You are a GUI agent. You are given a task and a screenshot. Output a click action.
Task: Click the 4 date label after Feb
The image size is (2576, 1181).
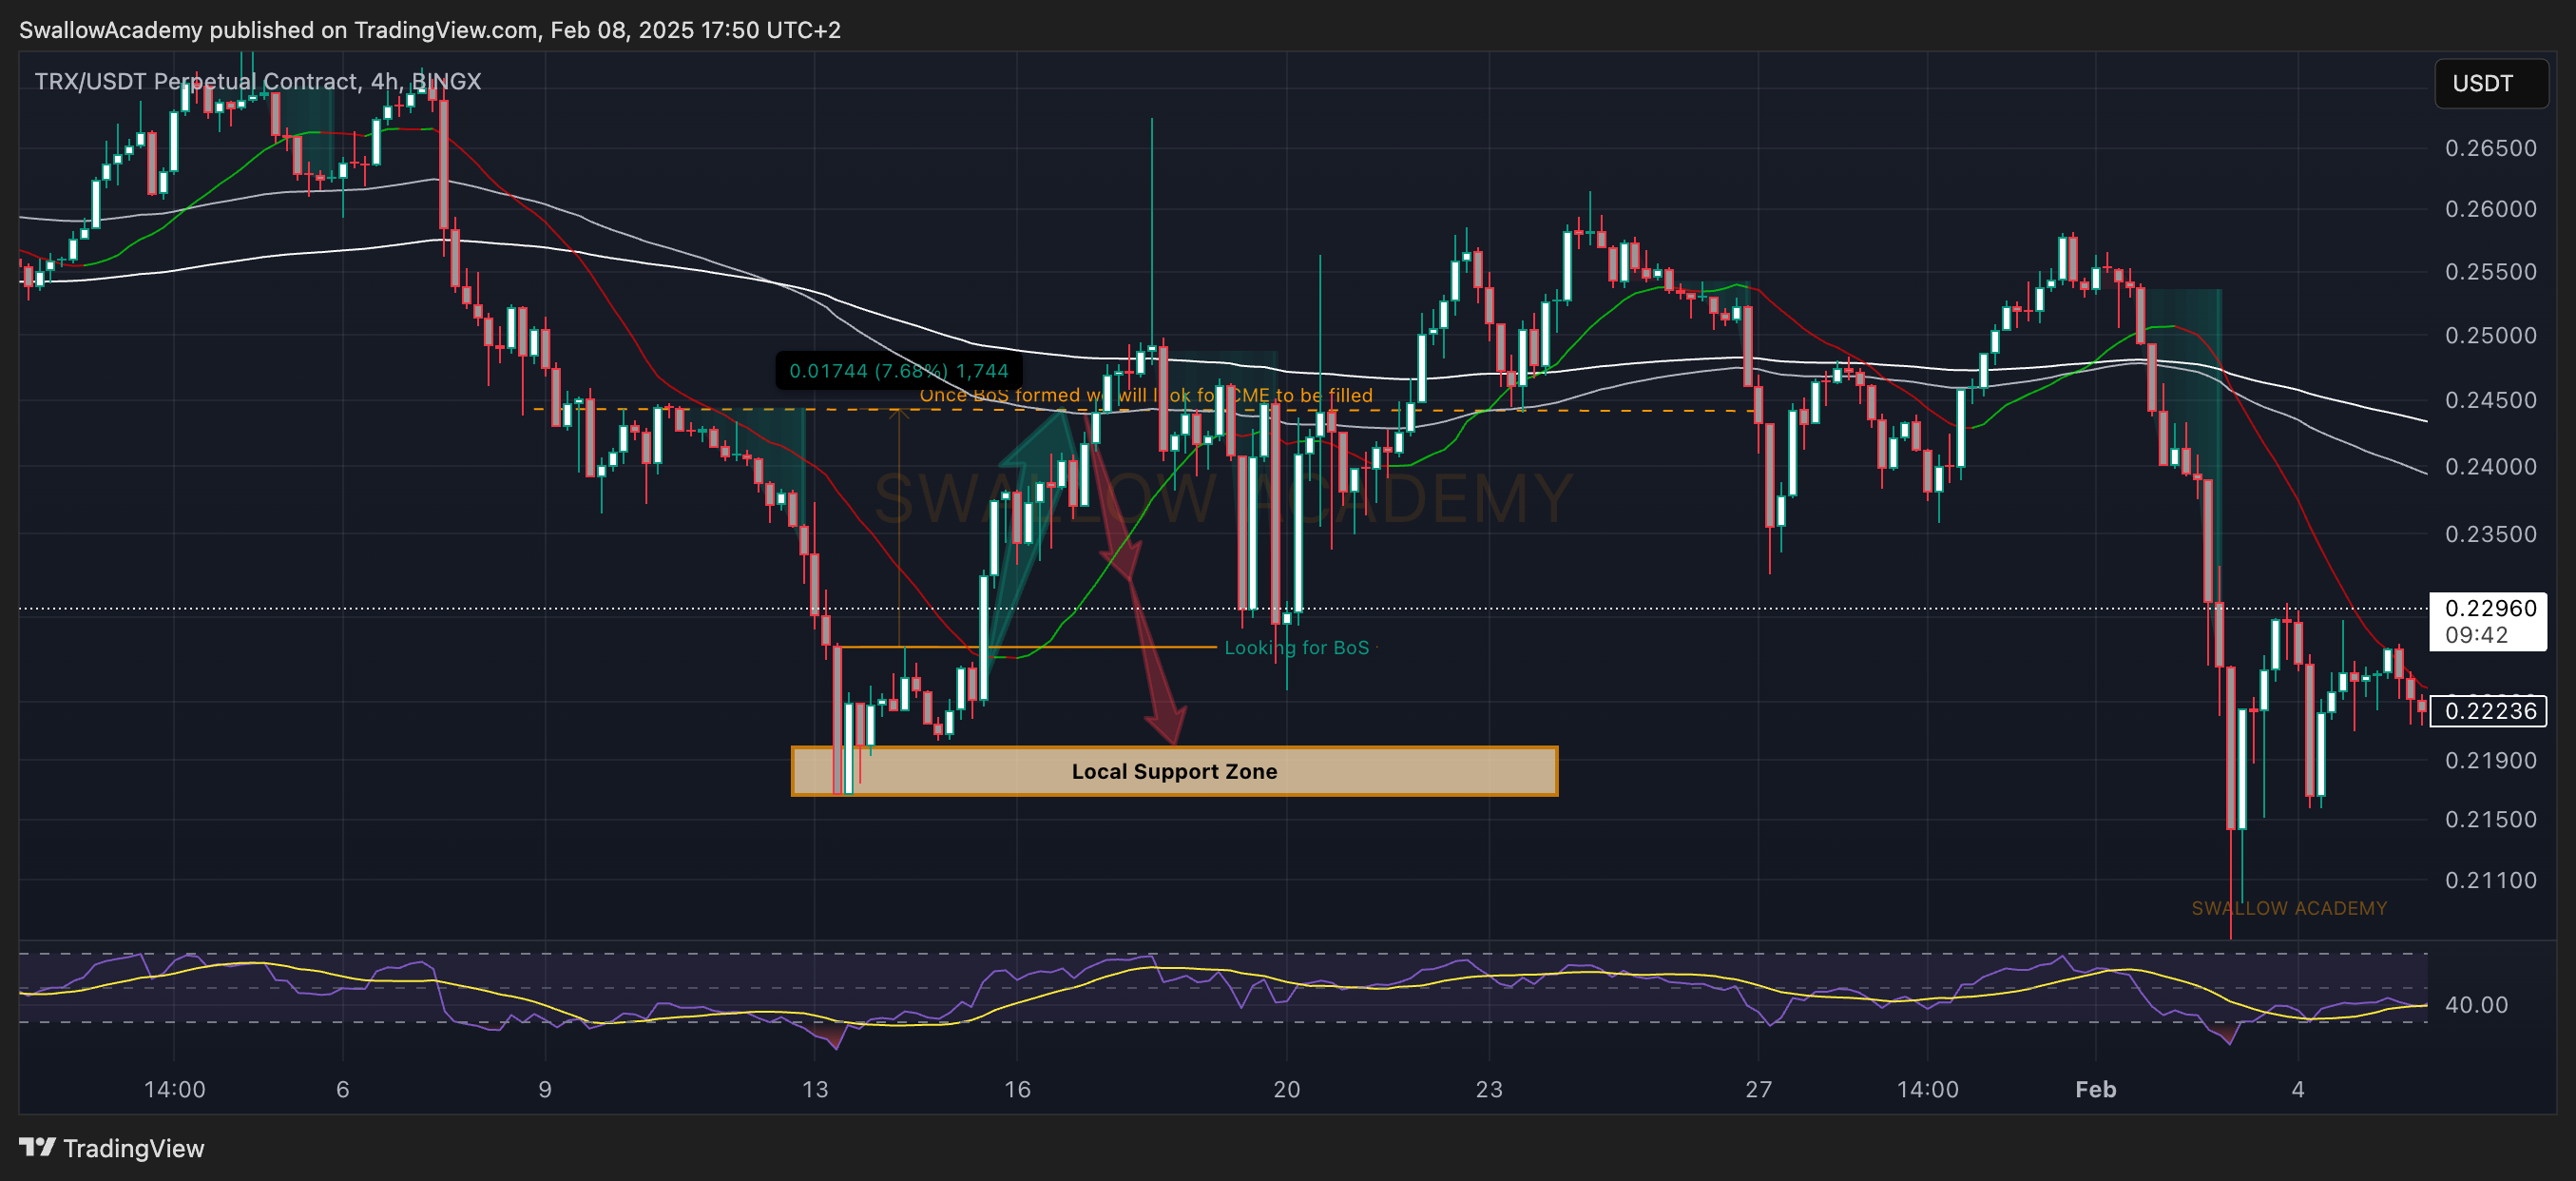(x=2298, y=1090)
